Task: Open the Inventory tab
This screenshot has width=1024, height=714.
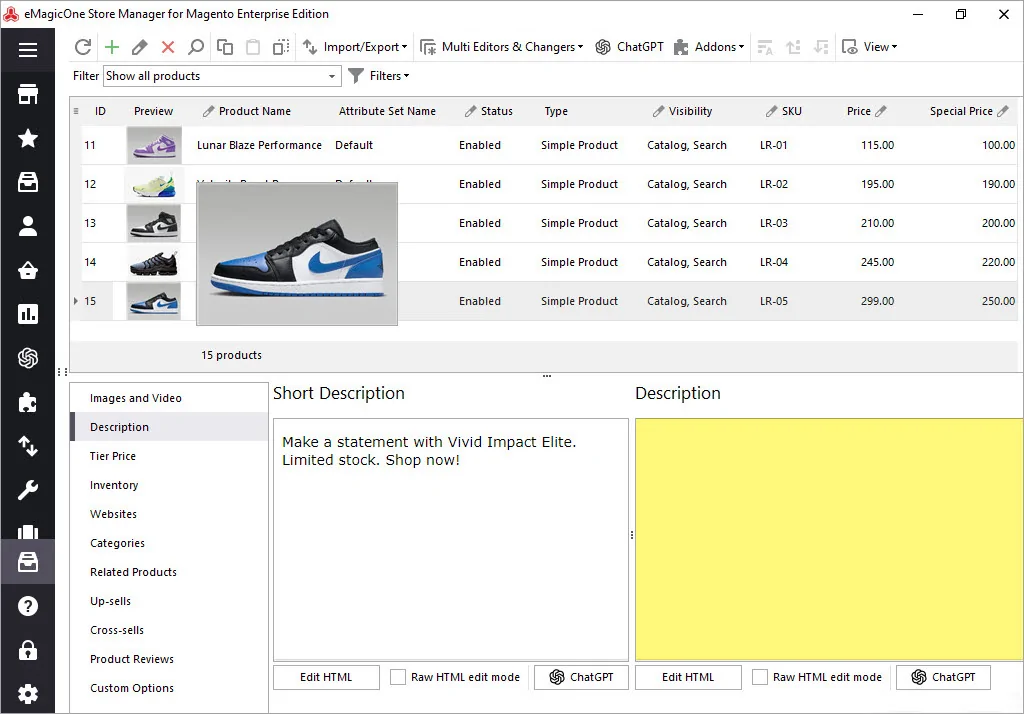Action: pyautogui.click(x=169, y=485)
